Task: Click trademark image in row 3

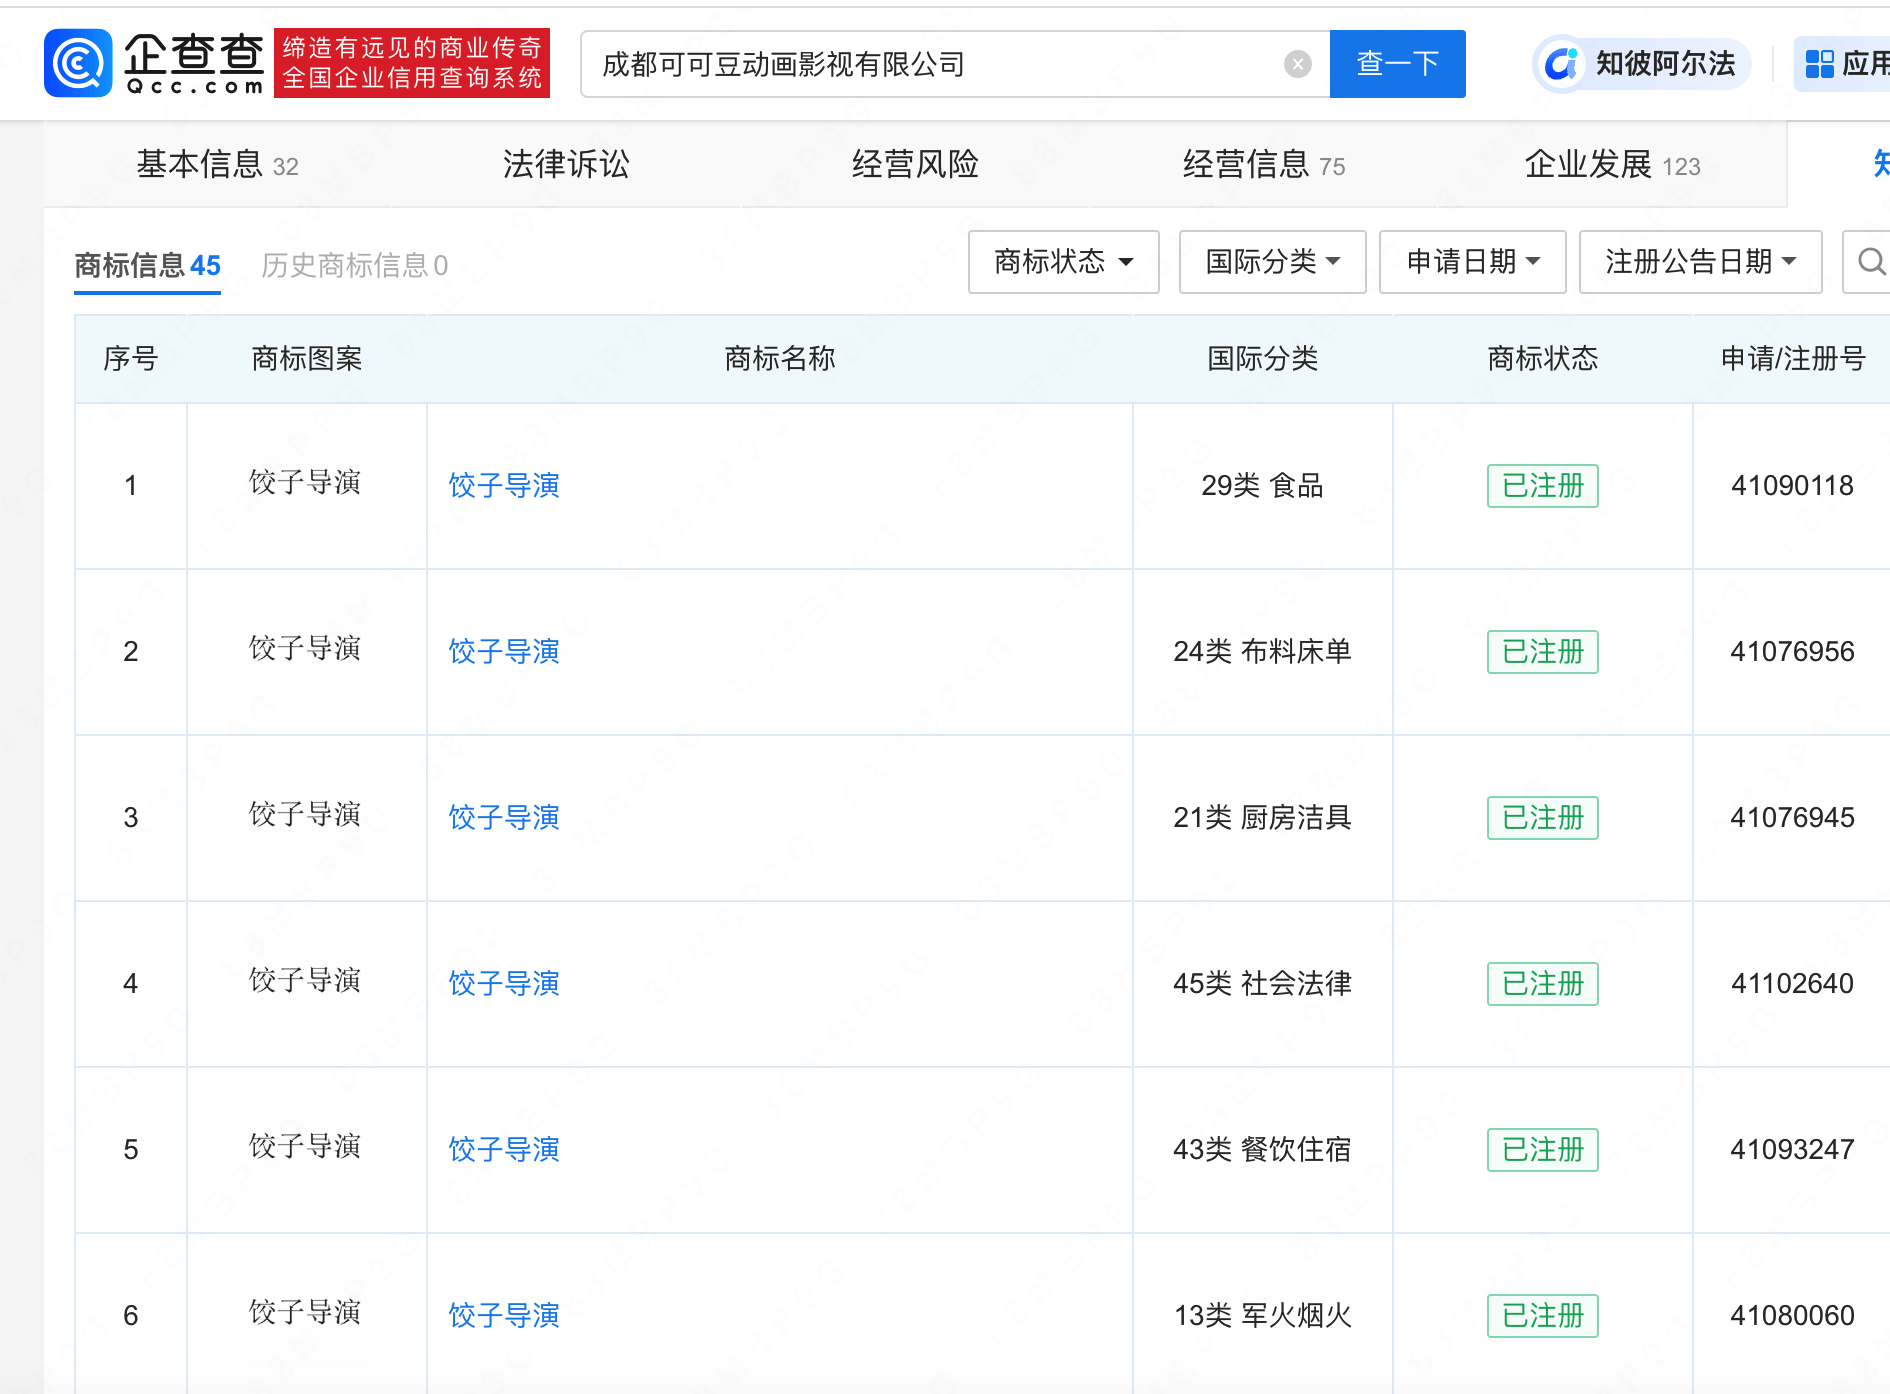Action: click(x=305, y=814)
